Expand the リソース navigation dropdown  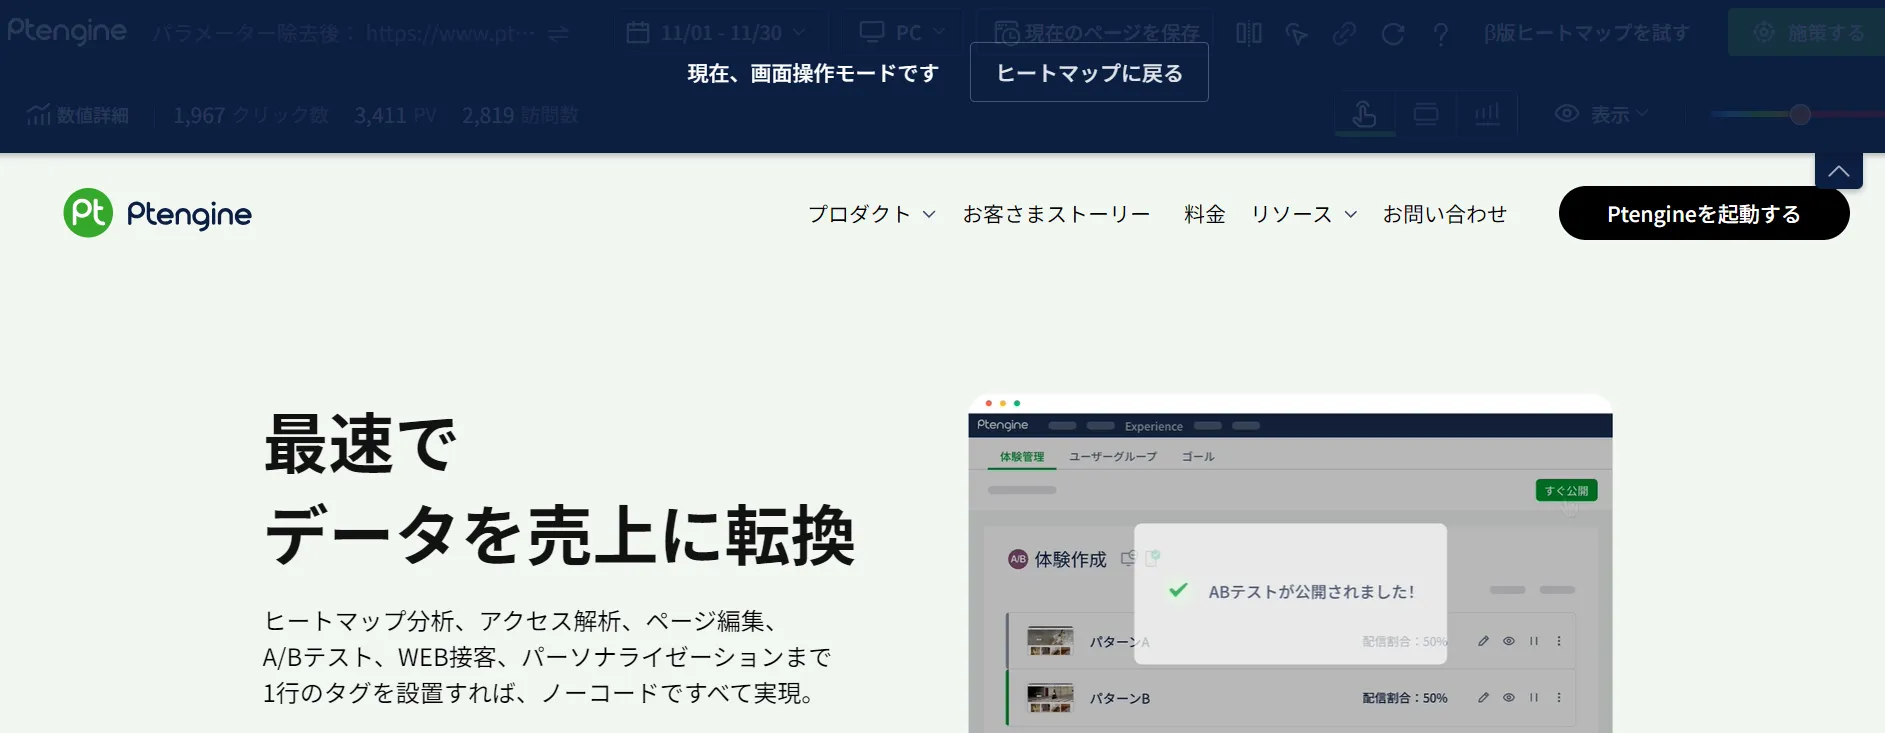pos(1303,214)
